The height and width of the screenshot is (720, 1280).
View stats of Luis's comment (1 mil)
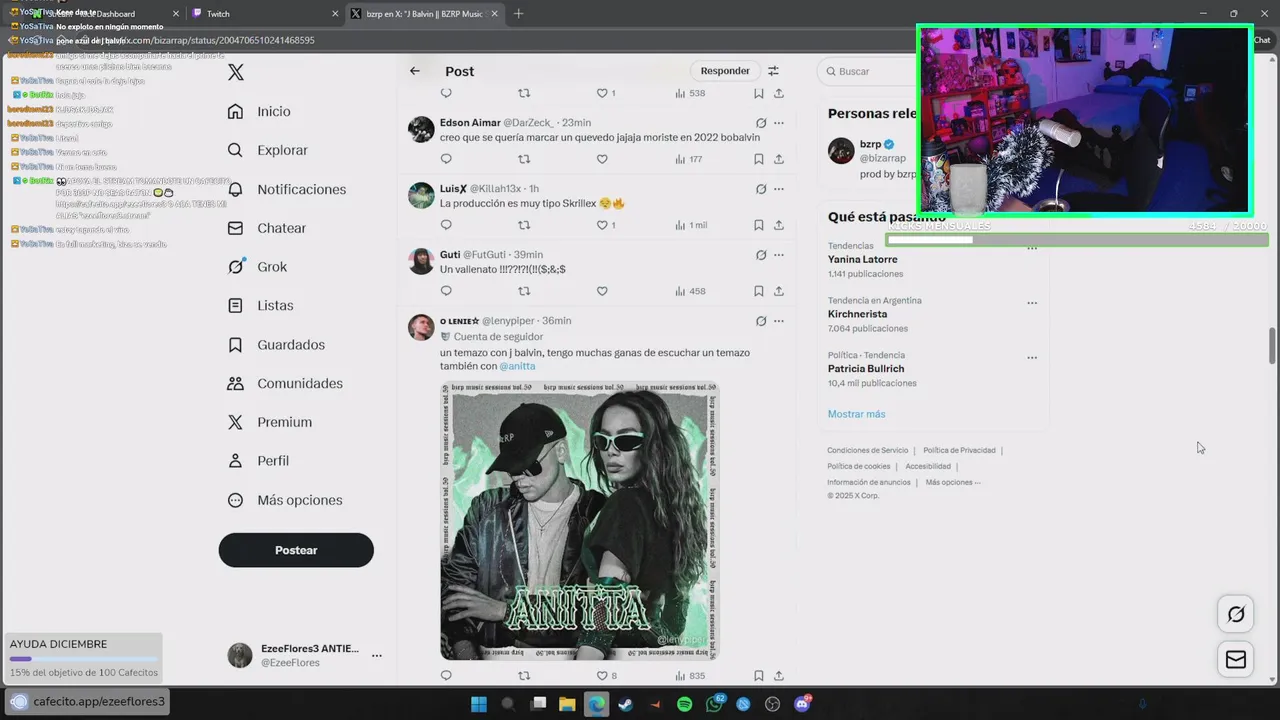pyautogui.click(x=691, y=225)
